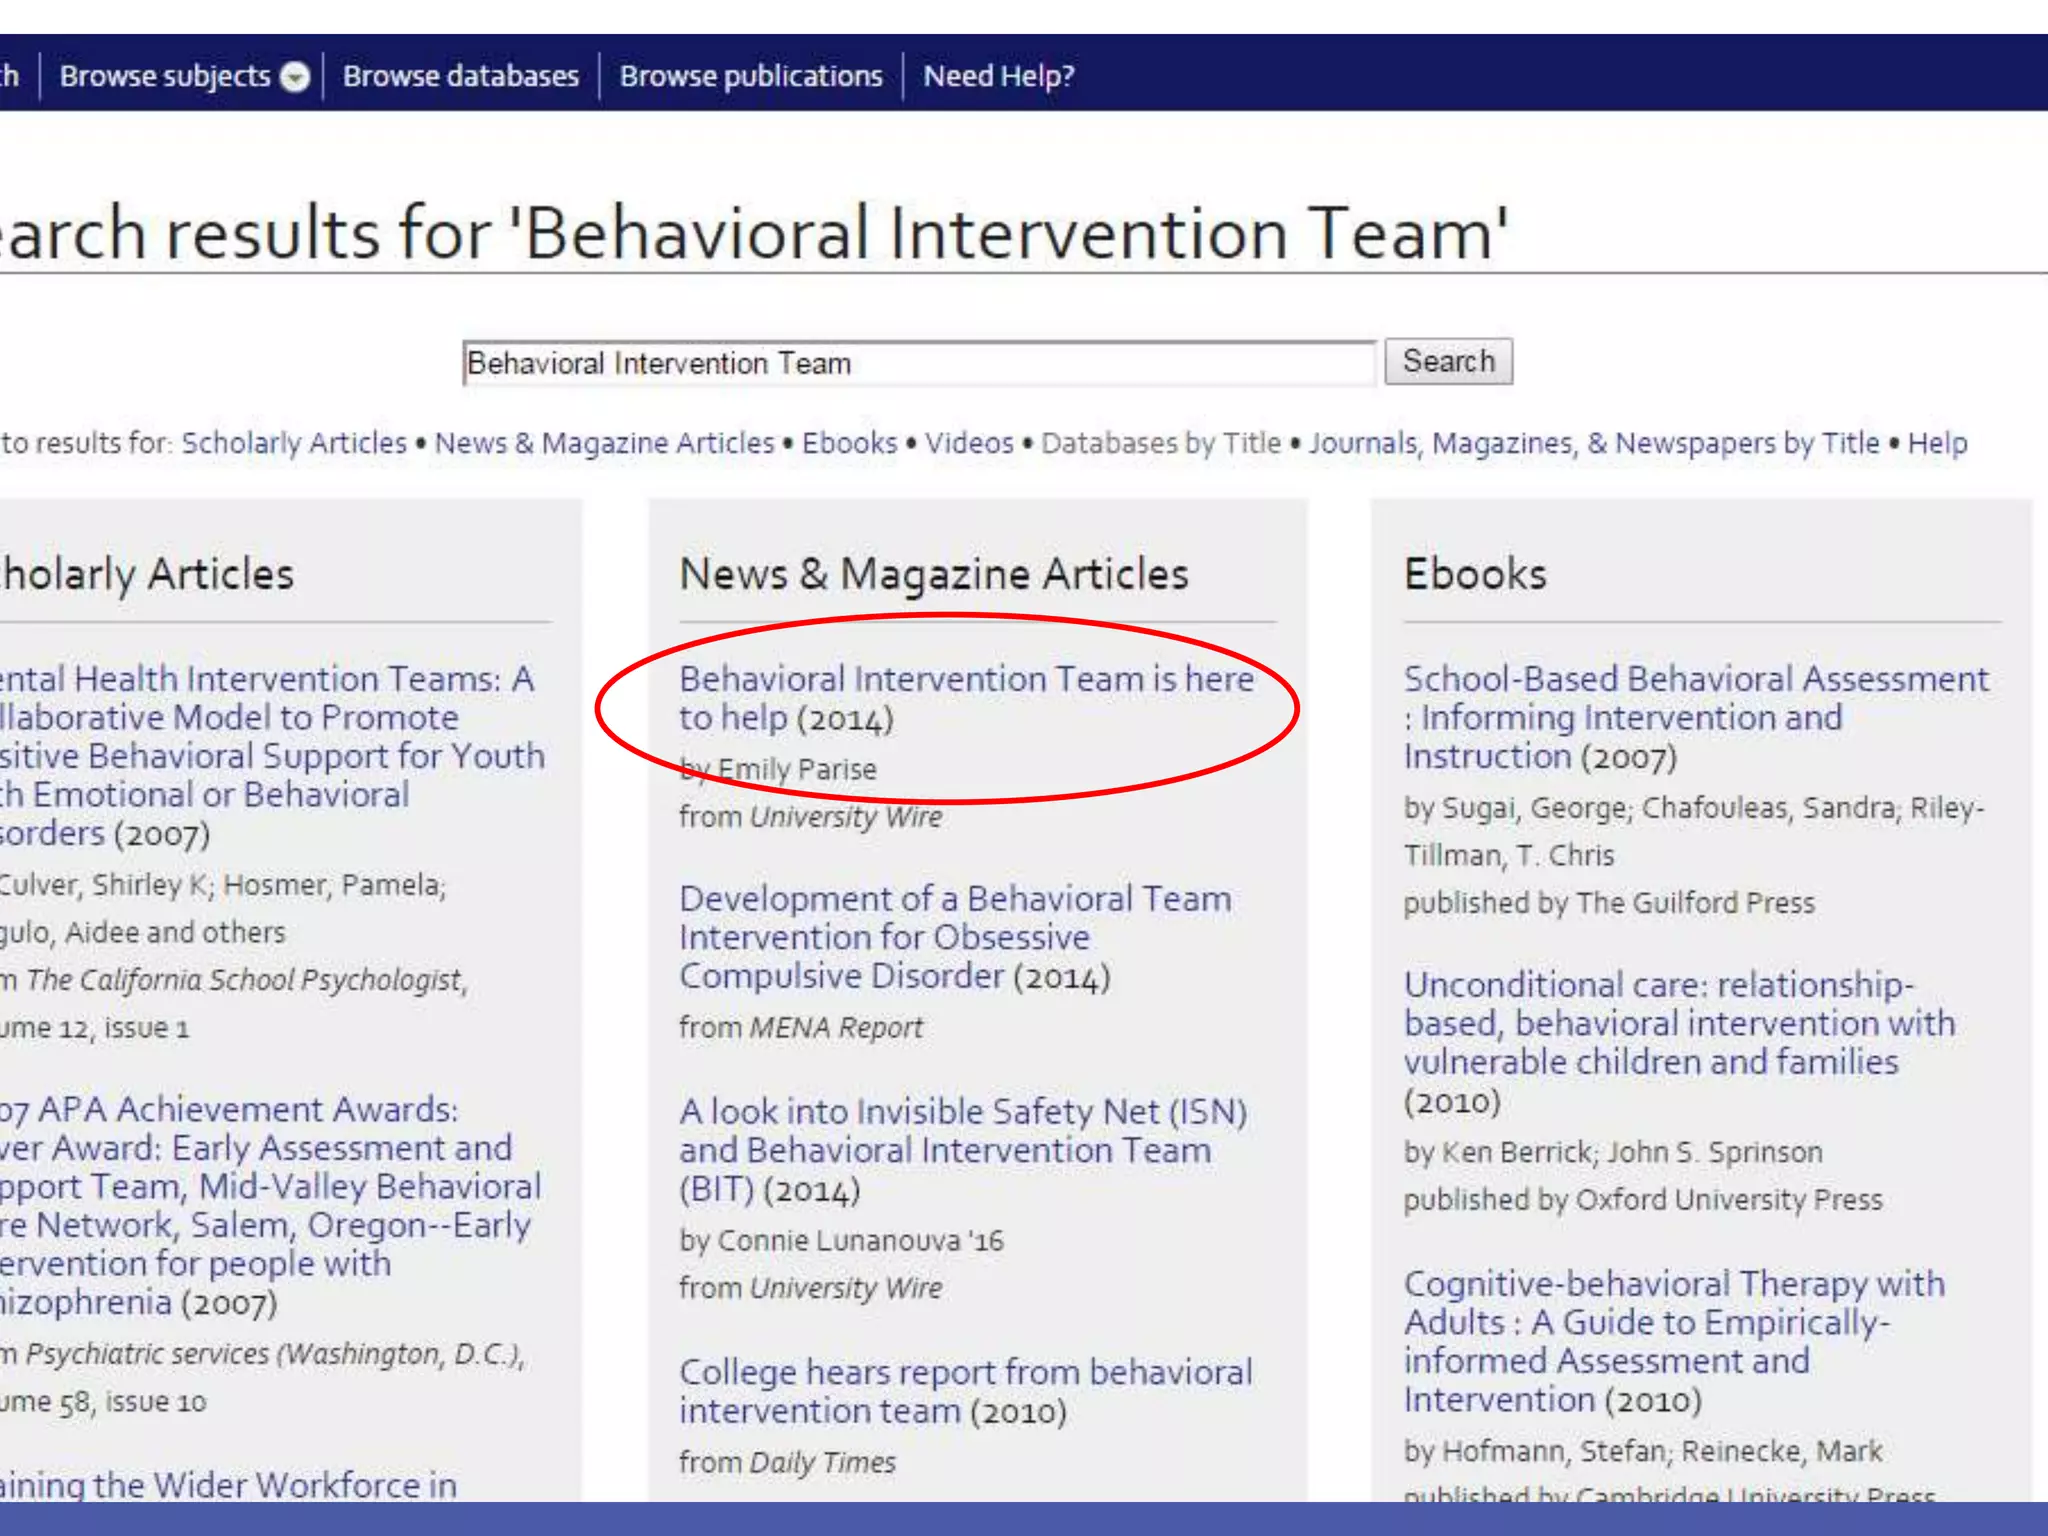The height and width of the screenshot is (1536, 2048).
Task: Jump to Ebooks results link
Action: 849,443
